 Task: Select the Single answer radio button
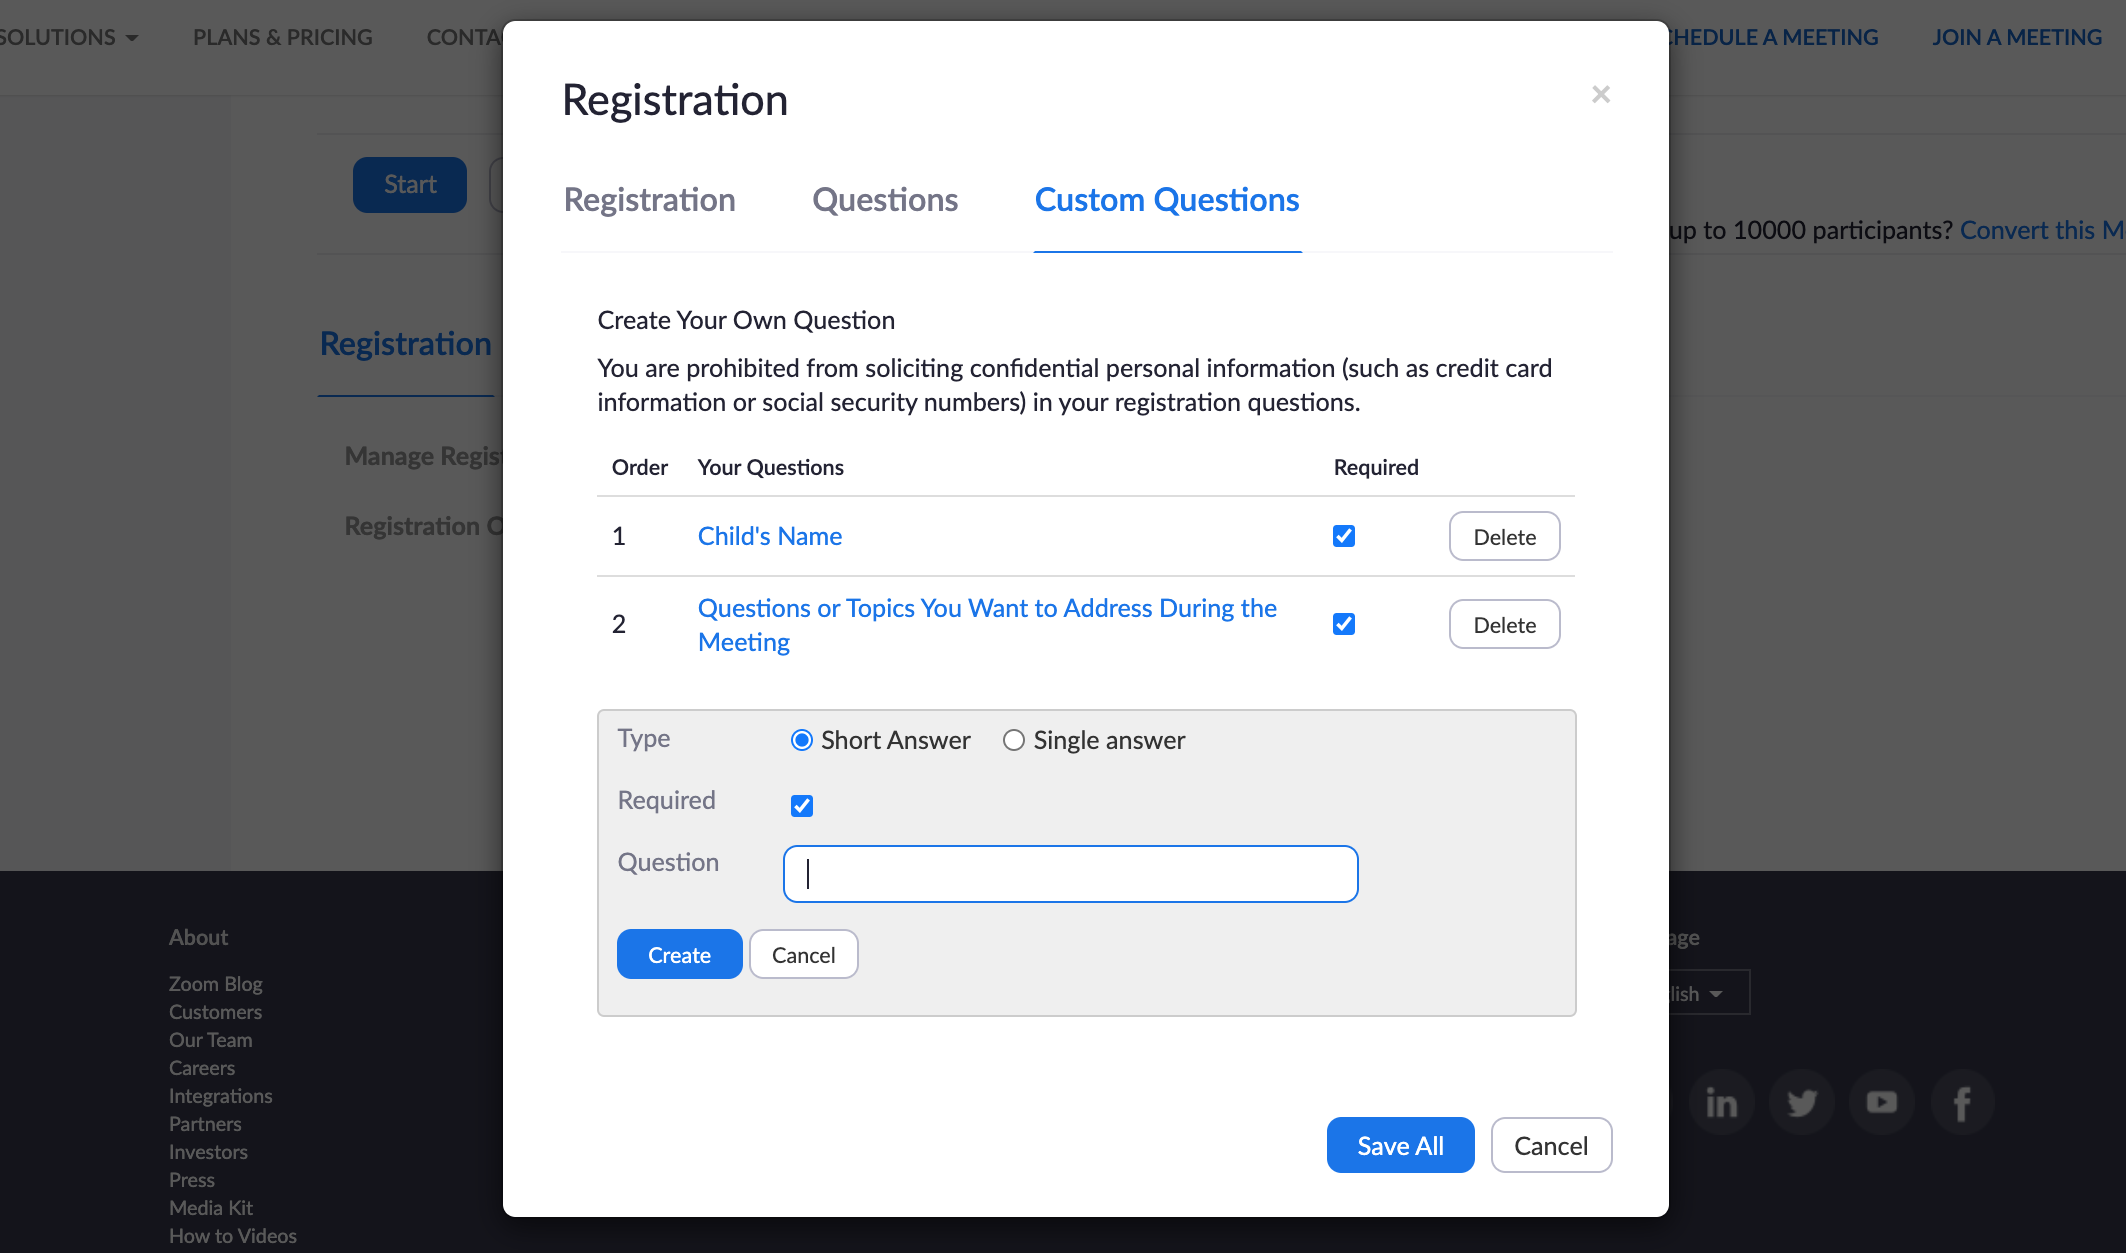(x=1014, y=740)
